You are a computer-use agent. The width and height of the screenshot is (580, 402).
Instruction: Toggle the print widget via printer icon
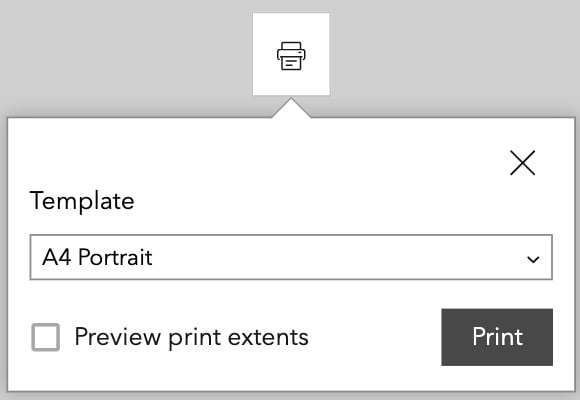tap(291, 55)
